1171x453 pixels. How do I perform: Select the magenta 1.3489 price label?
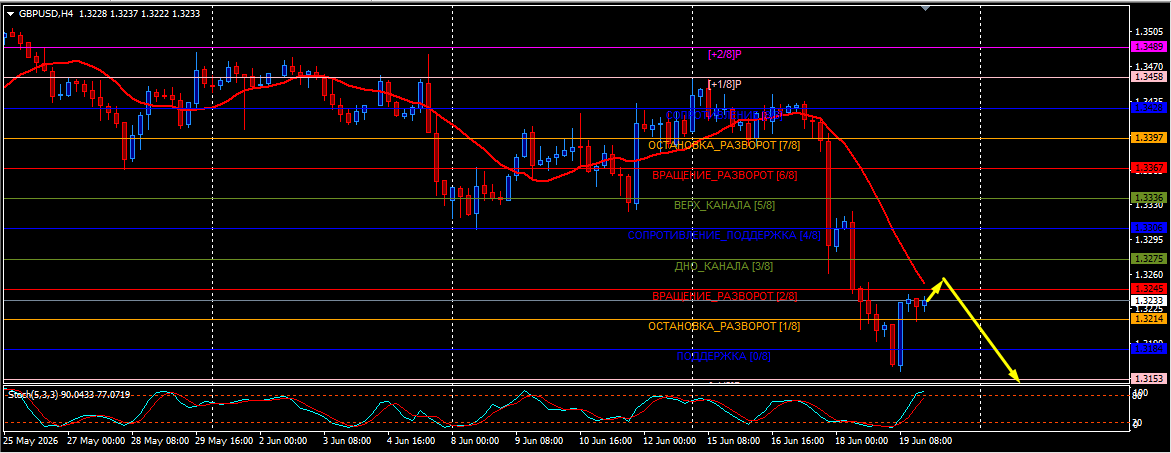(x=1147, y=47)
